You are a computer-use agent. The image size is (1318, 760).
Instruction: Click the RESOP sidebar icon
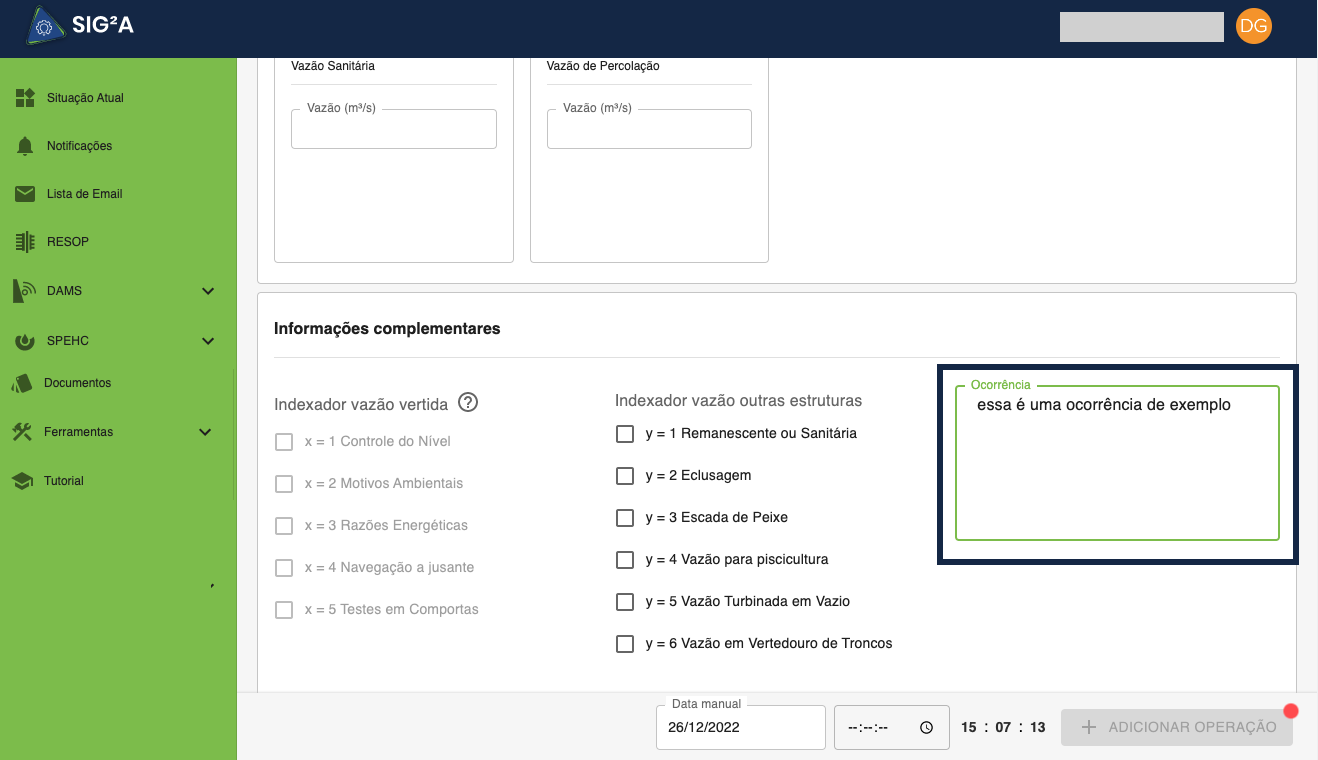tap(25, 242)
